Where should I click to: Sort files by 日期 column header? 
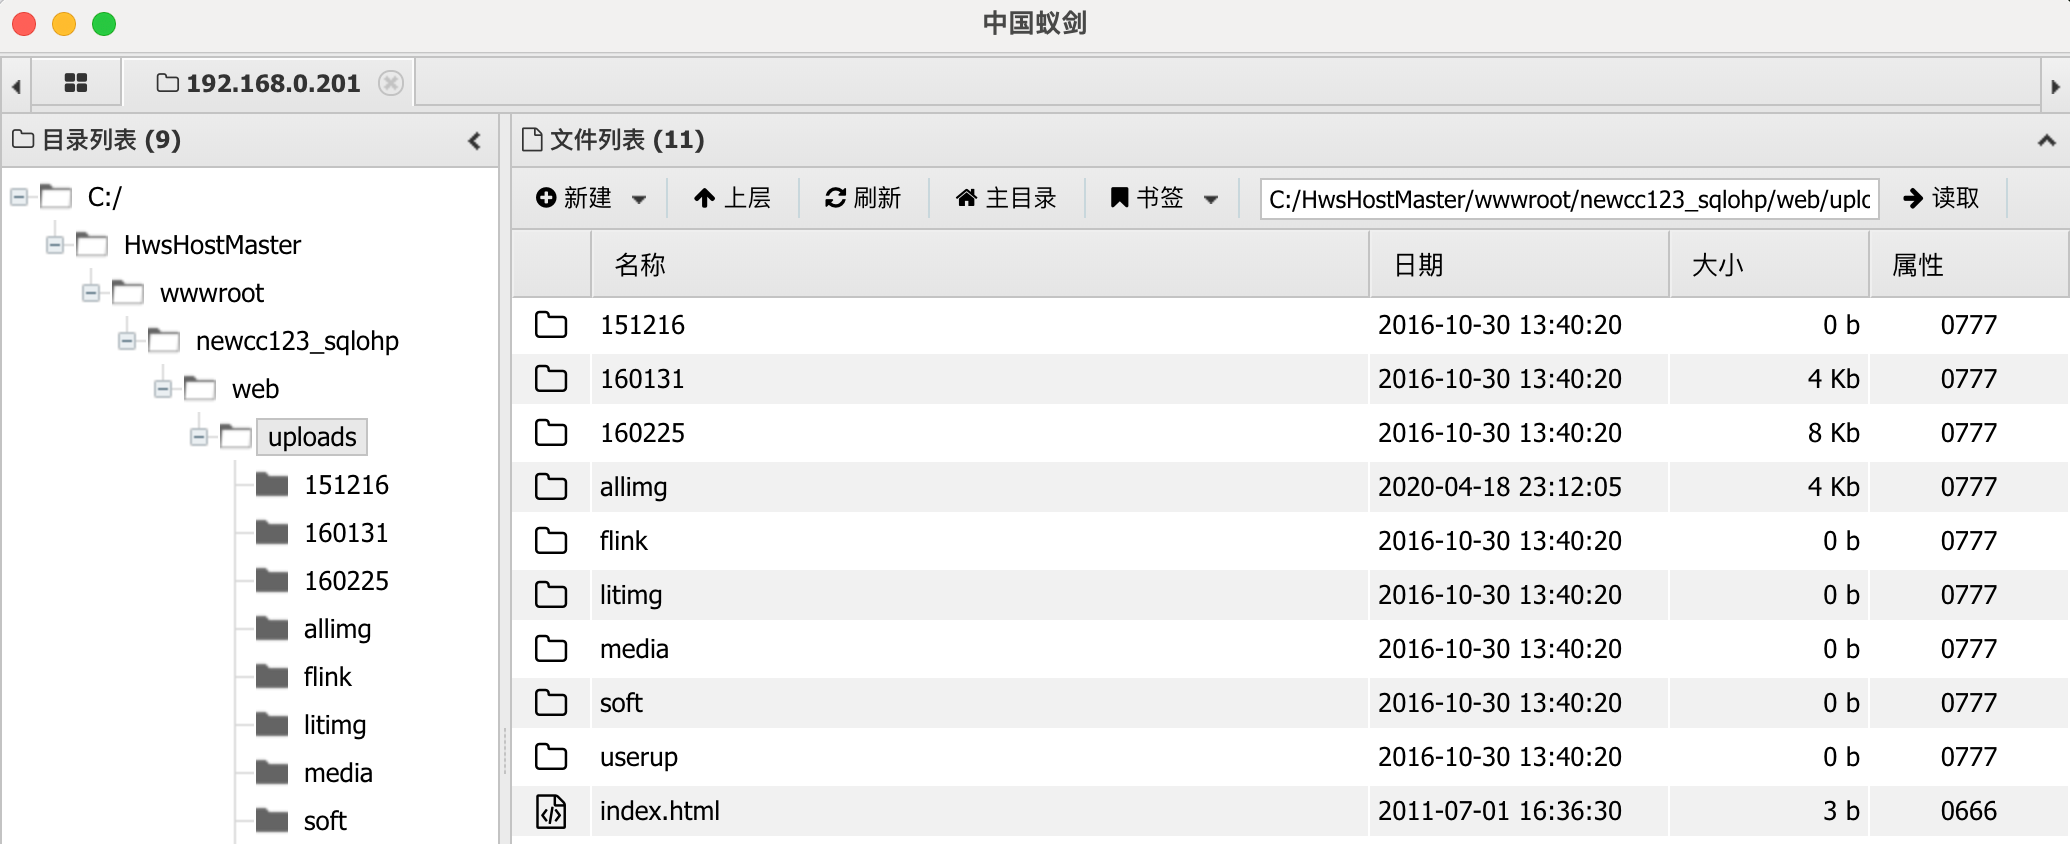click(x=1418, y=265)
